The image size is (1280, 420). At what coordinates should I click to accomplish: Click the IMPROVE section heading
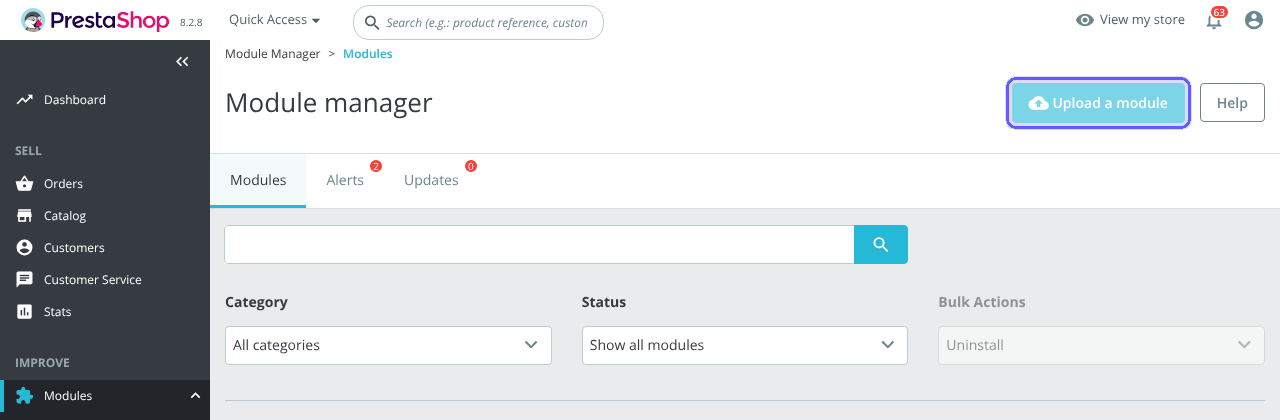[x=42, y=363]
